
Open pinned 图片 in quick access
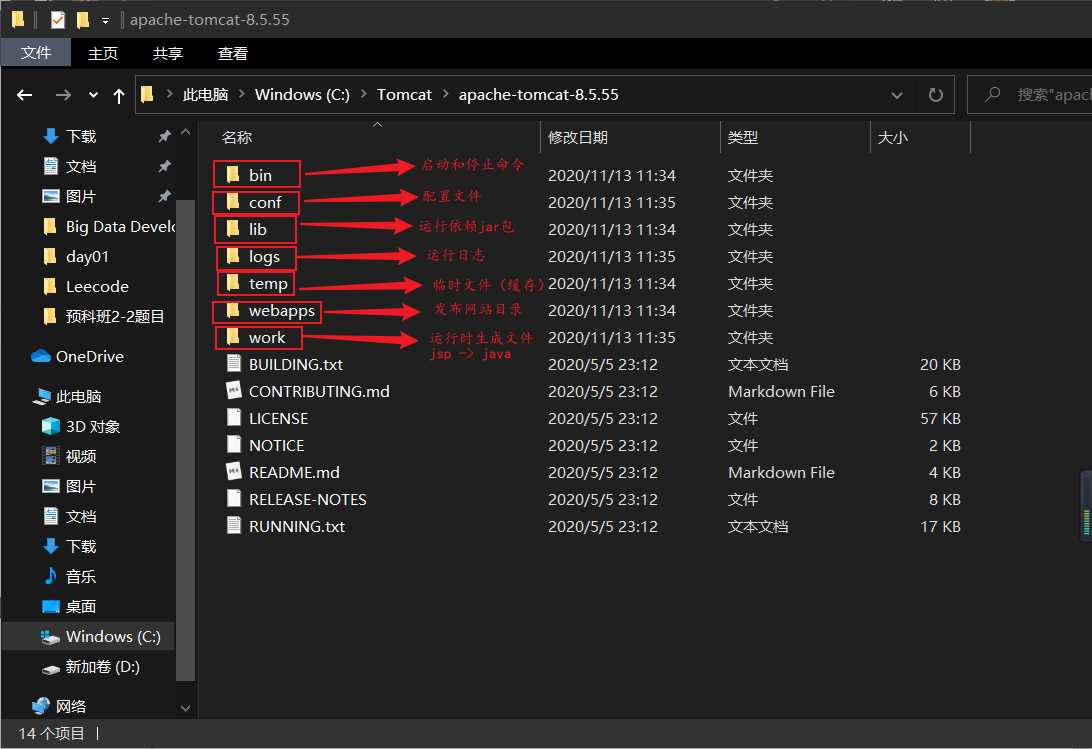tap(81, 196)
